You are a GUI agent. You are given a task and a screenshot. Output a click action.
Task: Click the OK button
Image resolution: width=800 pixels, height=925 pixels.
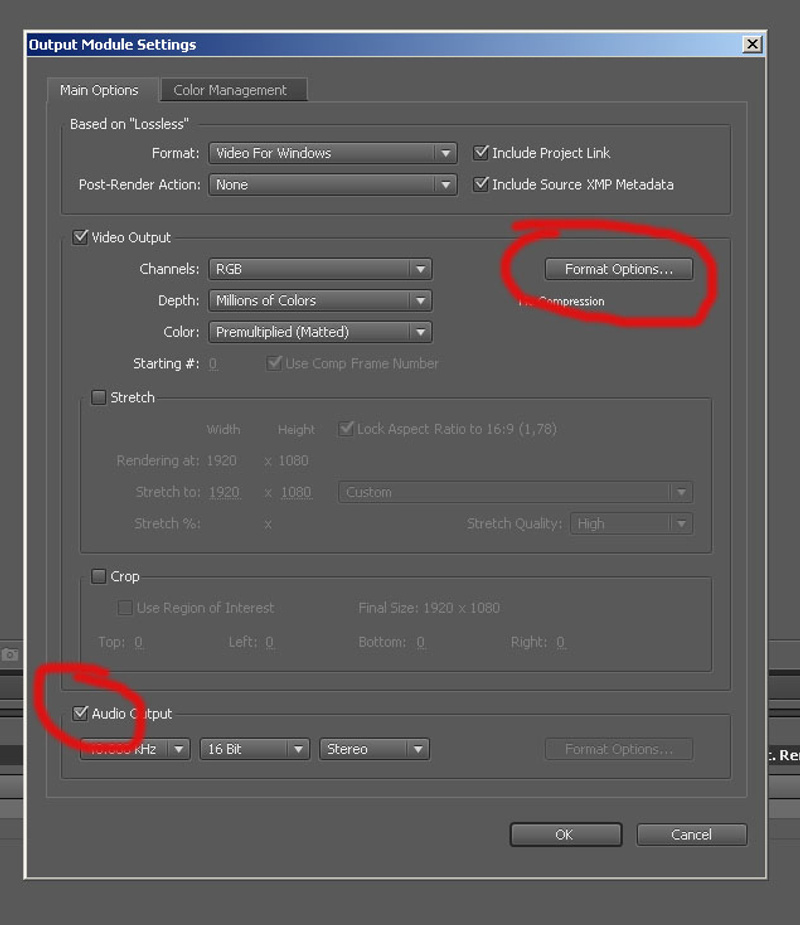(x=565, y=835)
